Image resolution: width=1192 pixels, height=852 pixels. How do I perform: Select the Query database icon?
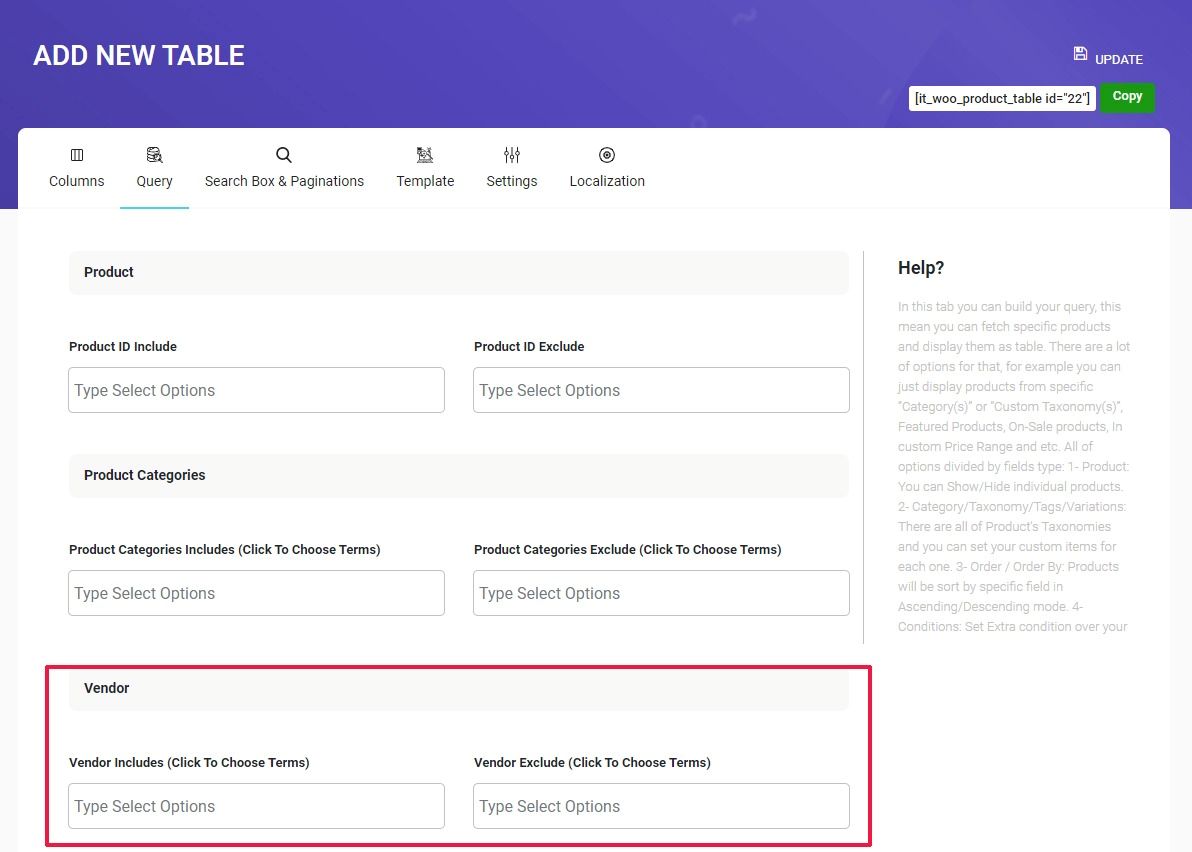[154, 155]
